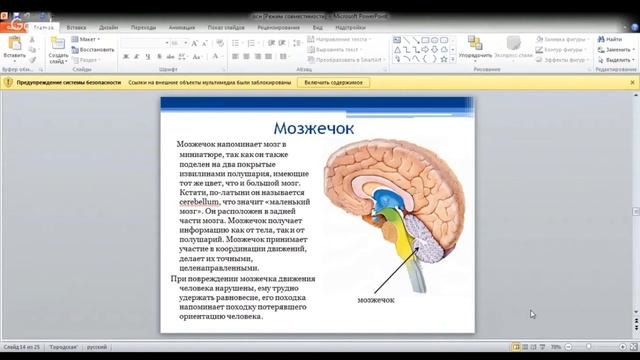The image size is (640, 360).
Task: Open the File tab orange button
Action: point(13,27)
